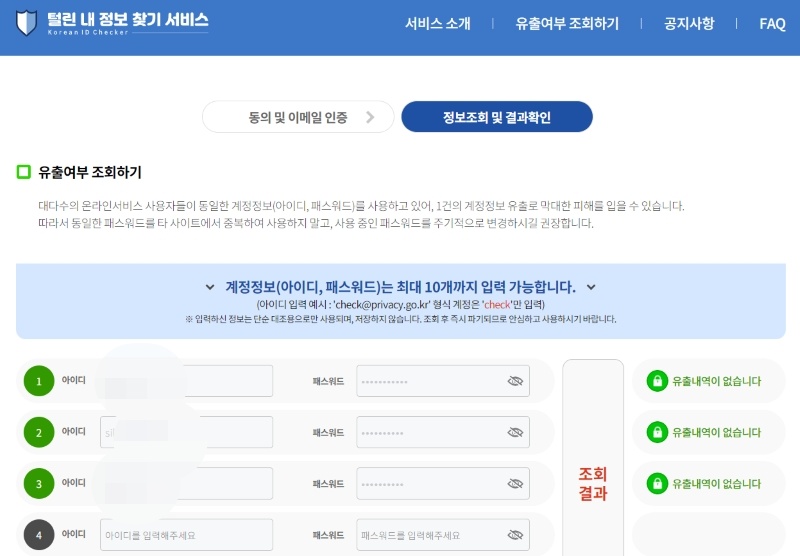Click the green lock icon in row 2 result

click(x=657, y=432)
